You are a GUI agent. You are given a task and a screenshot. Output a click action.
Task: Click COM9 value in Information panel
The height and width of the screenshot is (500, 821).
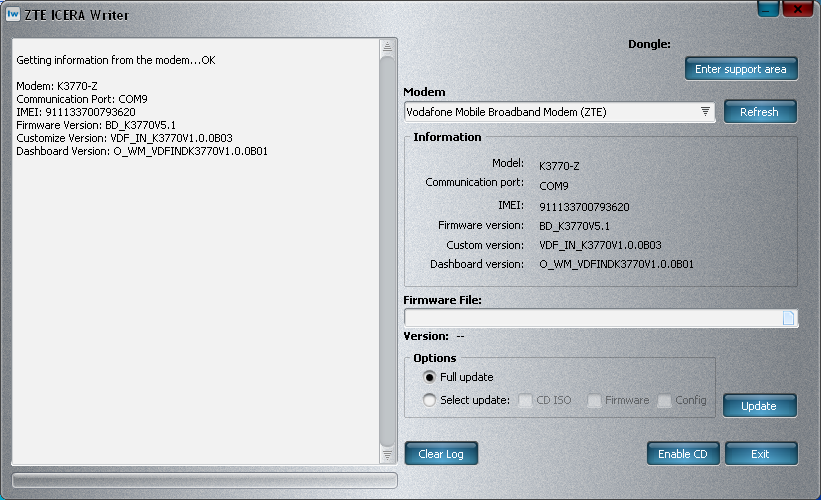(553, 186)
